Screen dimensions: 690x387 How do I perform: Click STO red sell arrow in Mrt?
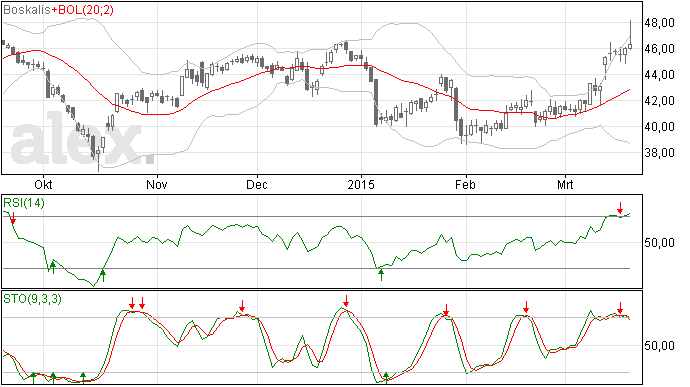pyautogui.click(x=620, y=308)
